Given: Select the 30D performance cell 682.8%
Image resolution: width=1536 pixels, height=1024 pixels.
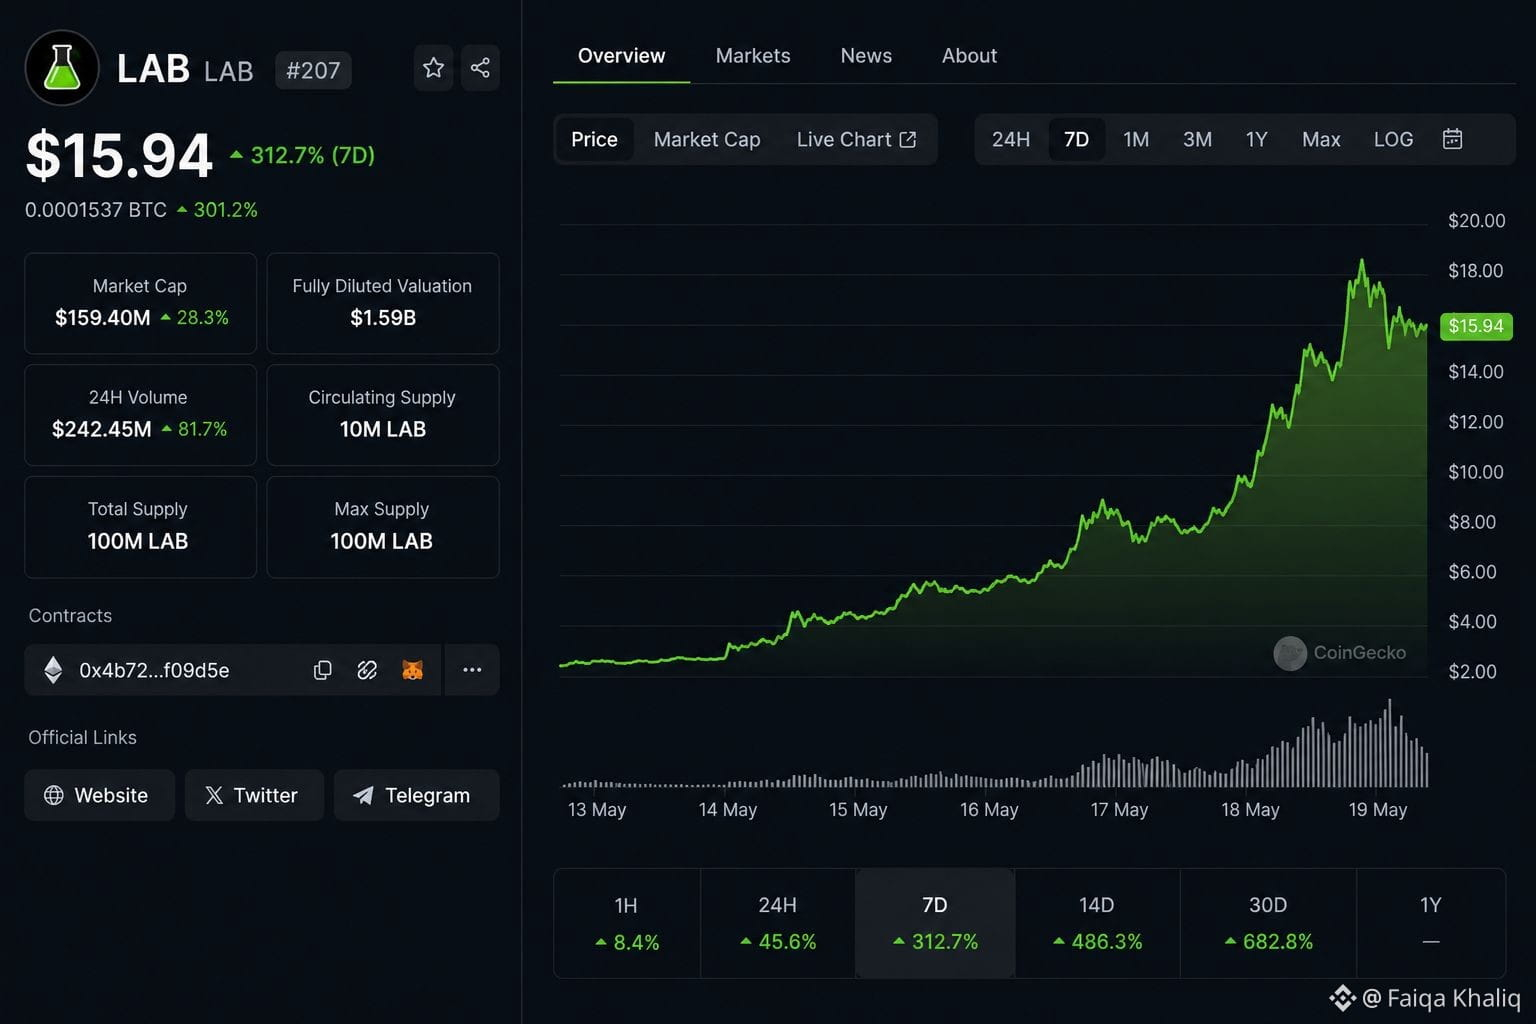Looking at the screenshot, I should pyautogui.click(x=1268, y=923).
